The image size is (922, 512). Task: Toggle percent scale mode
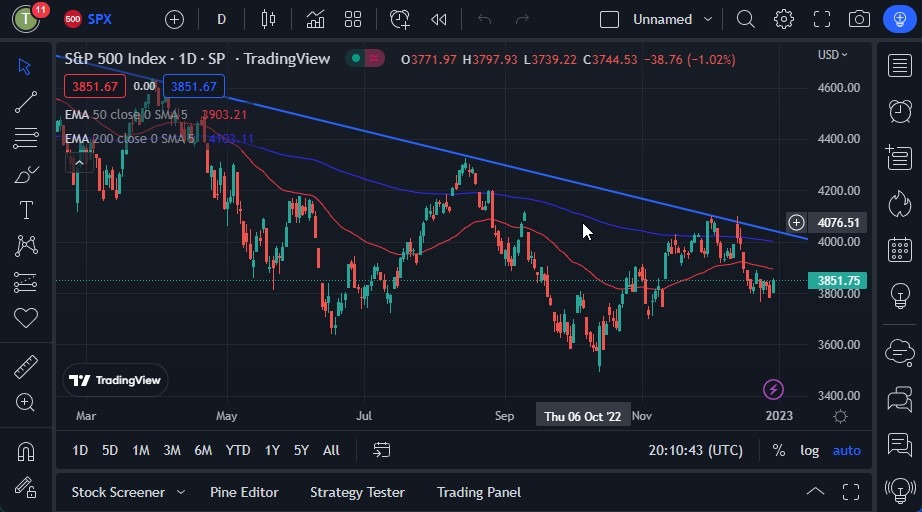pos(779,451)
